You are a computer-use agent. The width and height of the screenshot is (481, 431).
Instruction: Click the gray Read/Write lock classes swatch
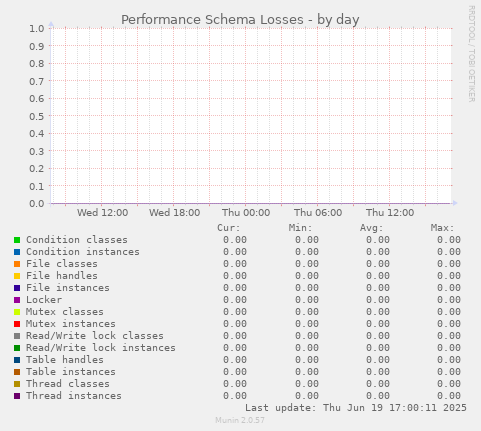[x=17, y=336]
